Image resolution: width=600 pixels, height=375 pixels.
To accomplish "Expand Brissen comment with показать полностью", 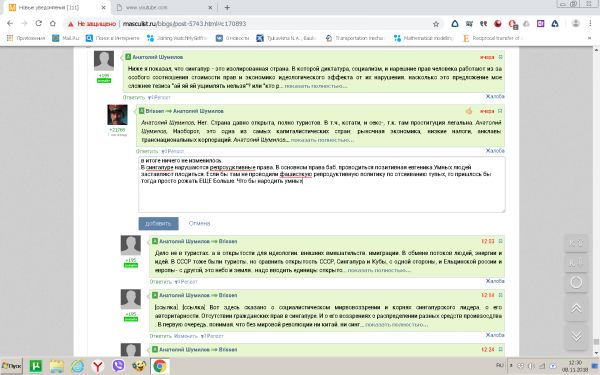I will pos(322,140).
